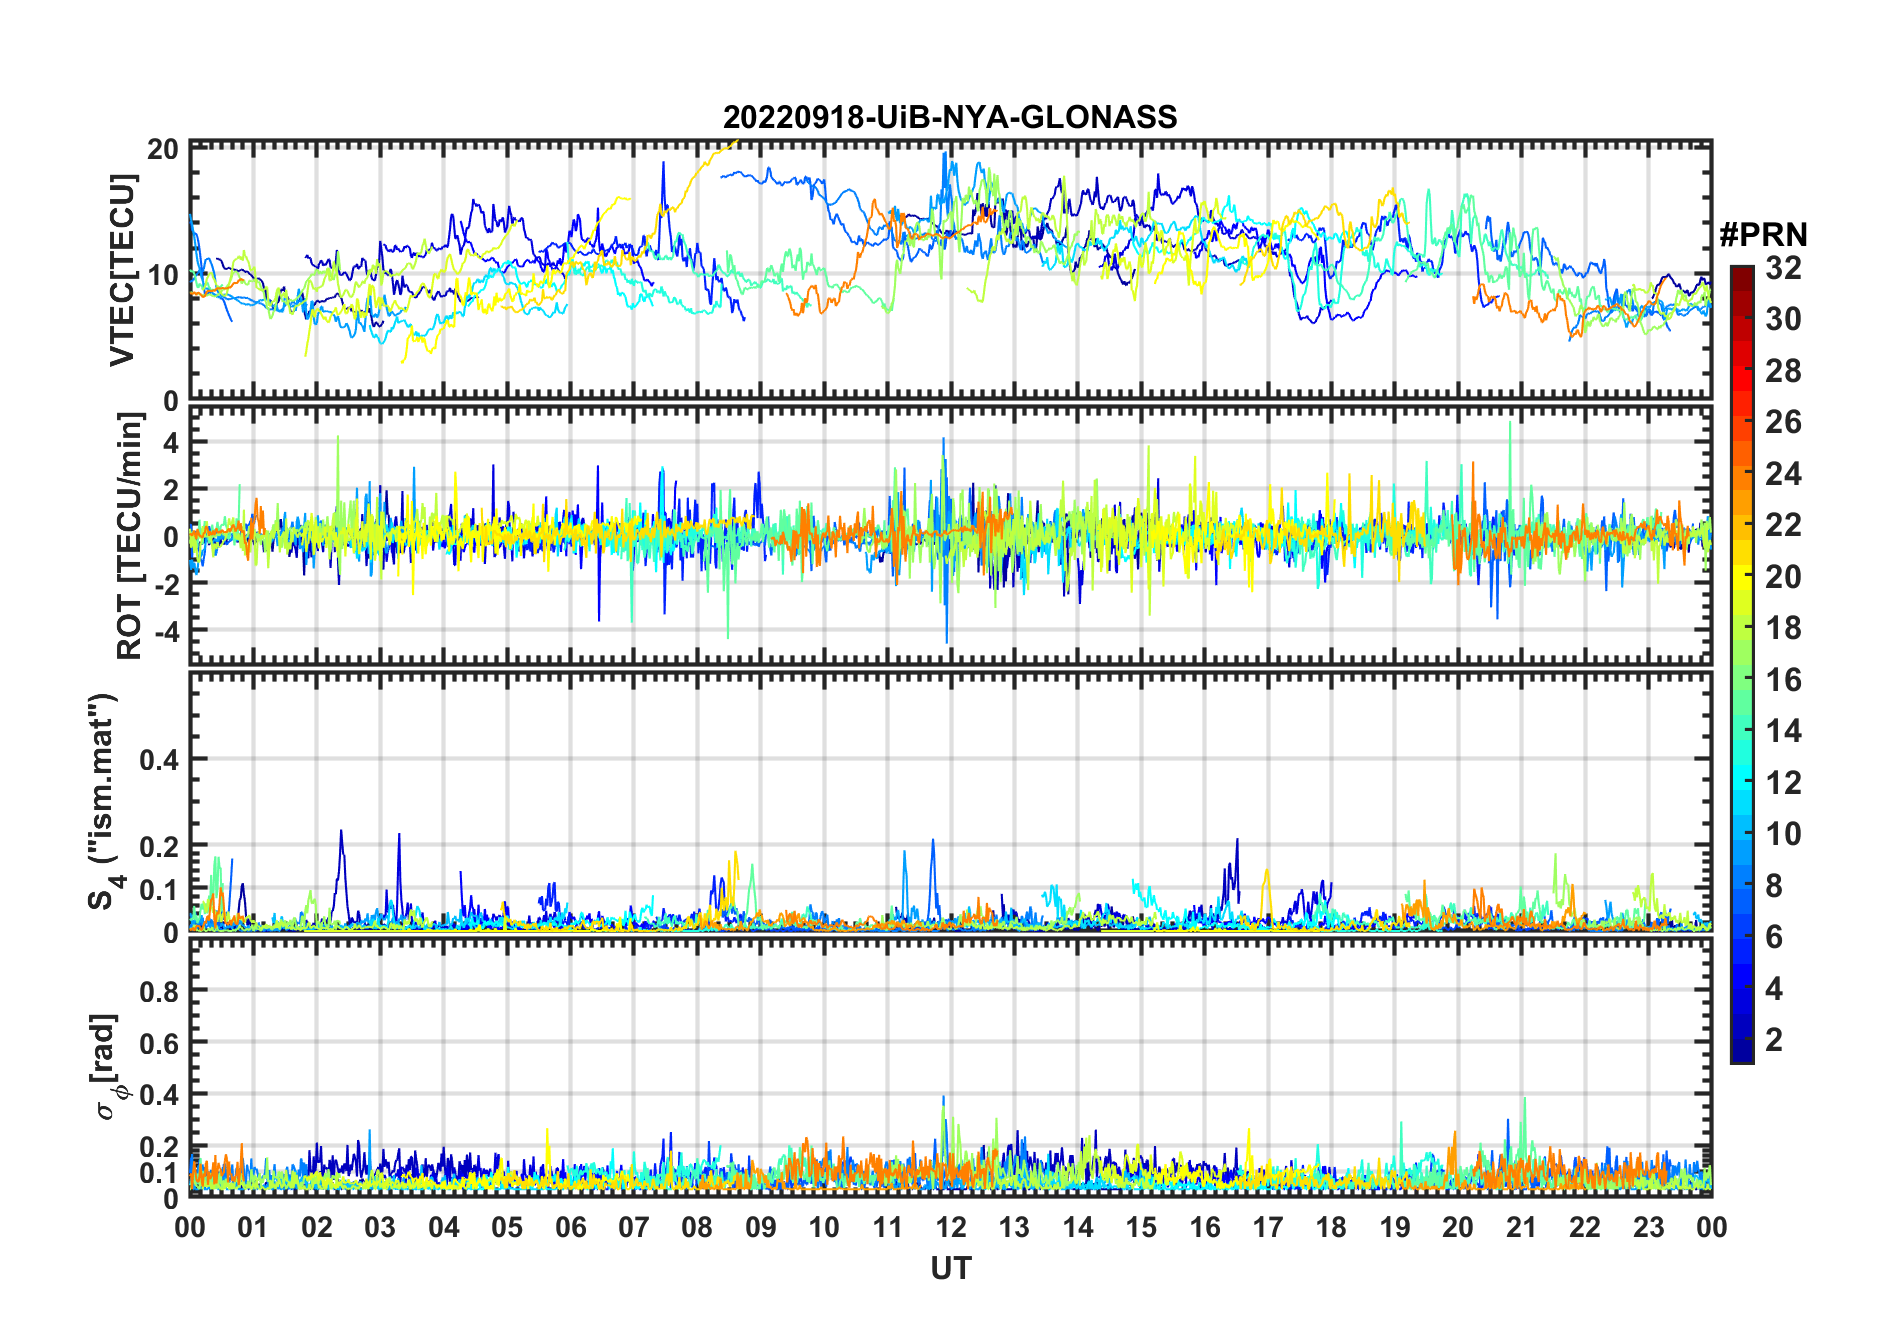The image size is (1902, 1330).
Task: Click the "8" label beside the PRN colorbar
Action: 1774,886
